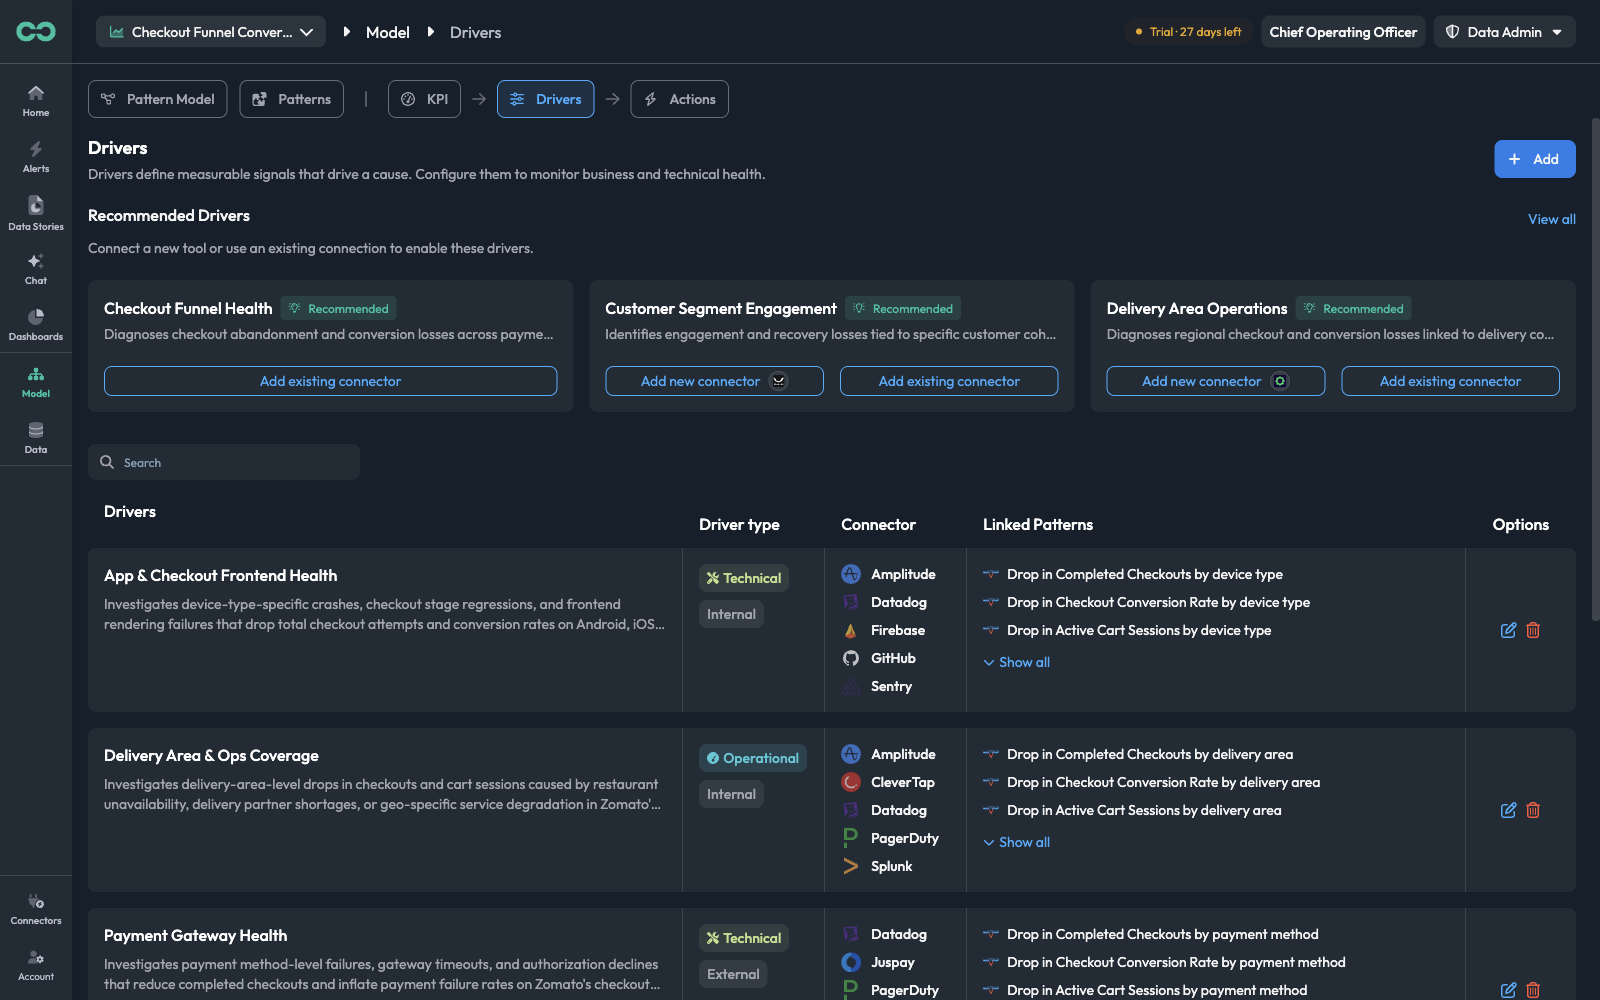Click the Driver type column header
The image size is (1600, 1000).
tap(739, 524)
